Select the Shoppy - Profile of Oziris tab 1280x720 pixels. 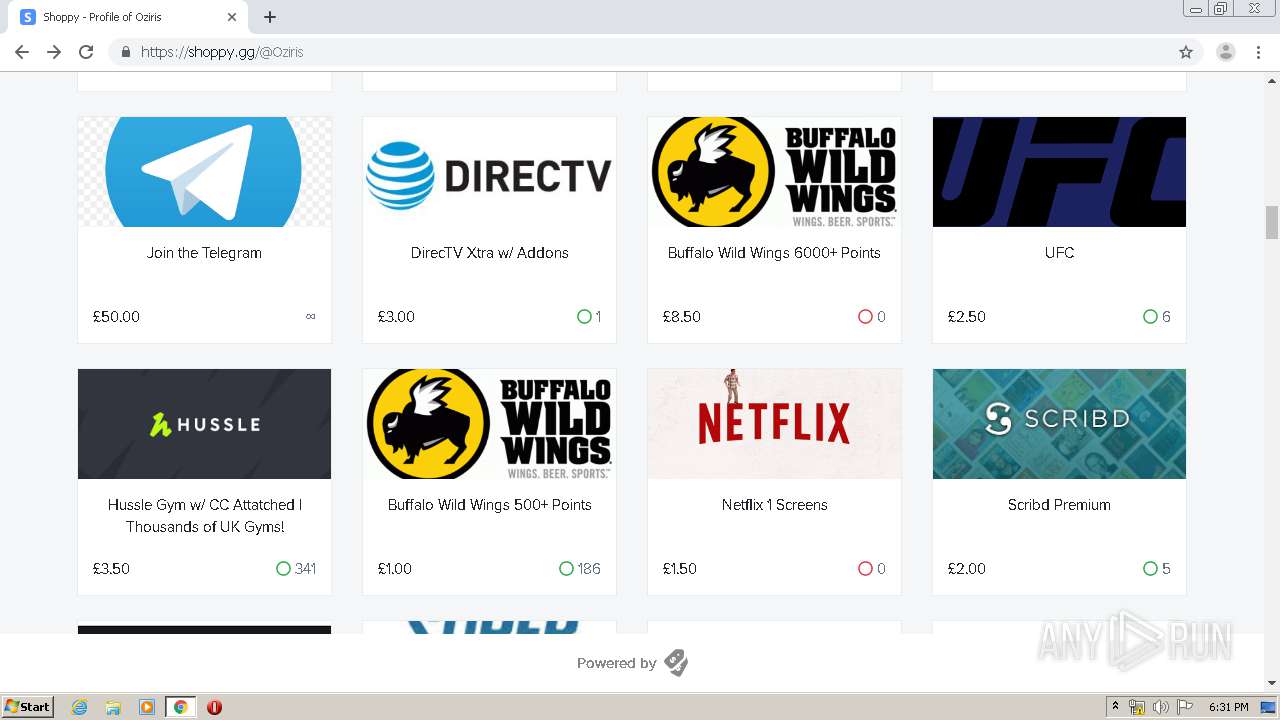pyautogui.click(x=130, y=17)
